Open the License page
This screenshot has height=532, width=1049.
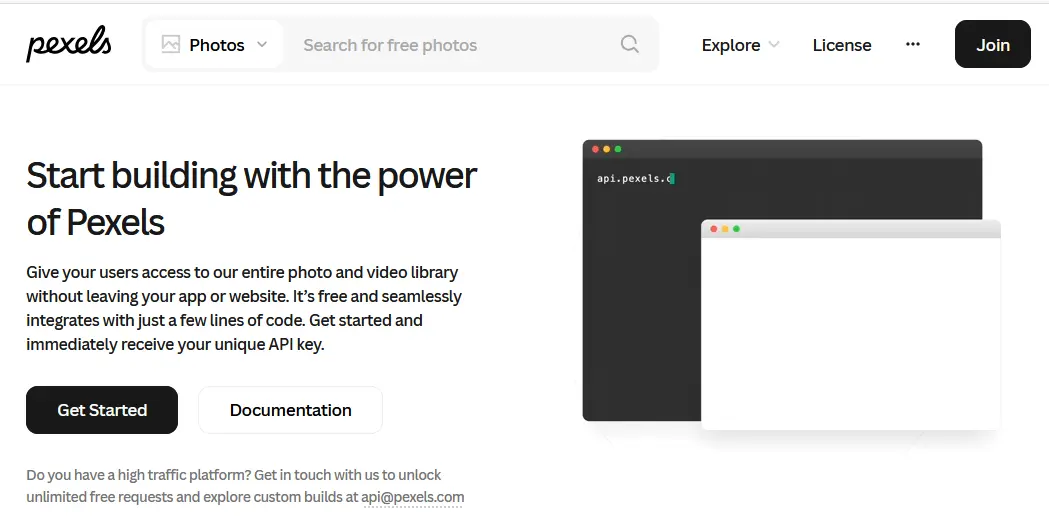pos(842,45)
